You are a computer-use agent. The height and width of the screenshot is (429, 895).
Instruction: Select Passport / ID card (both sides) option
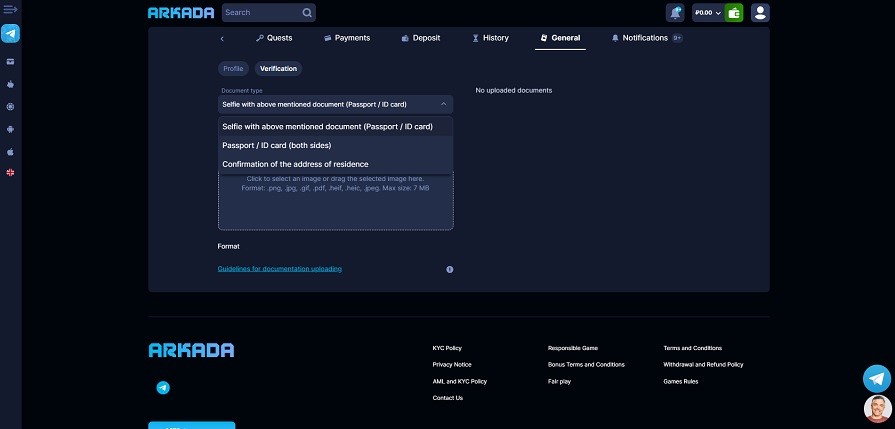276,145
